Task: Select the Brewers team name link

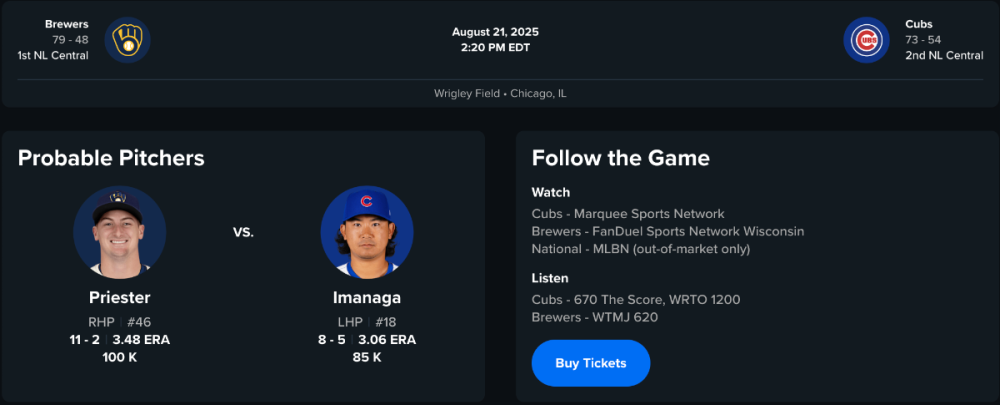Action: [67, 24]
